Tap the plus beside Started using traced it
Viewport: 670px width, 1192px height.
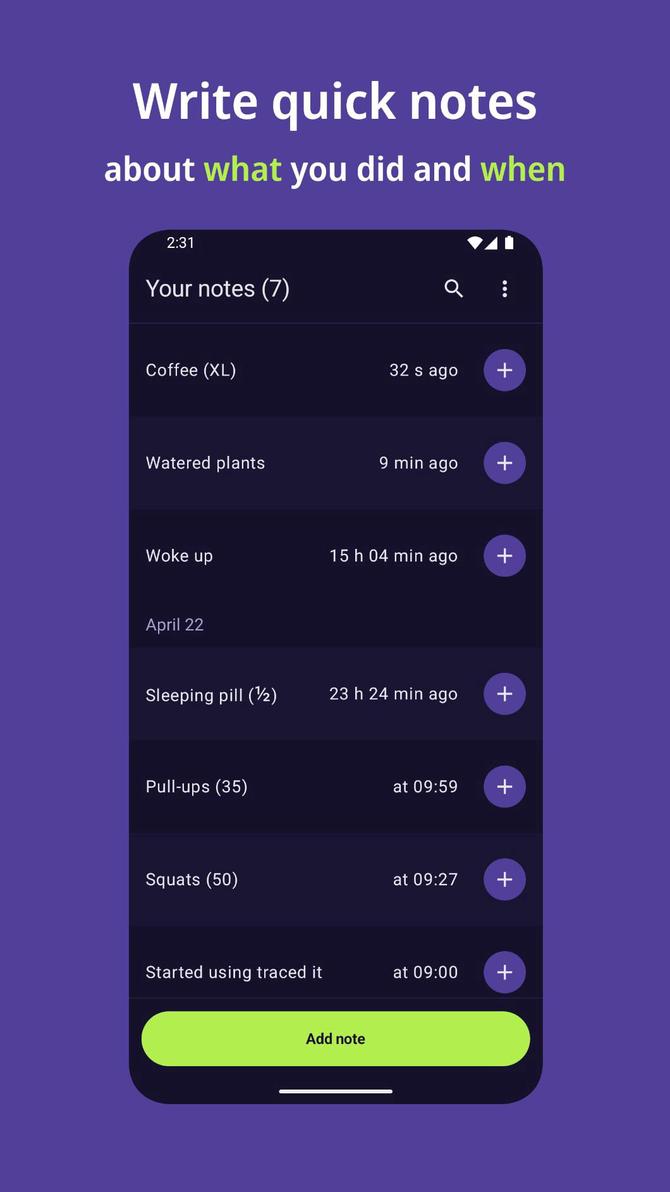point(504,971)
